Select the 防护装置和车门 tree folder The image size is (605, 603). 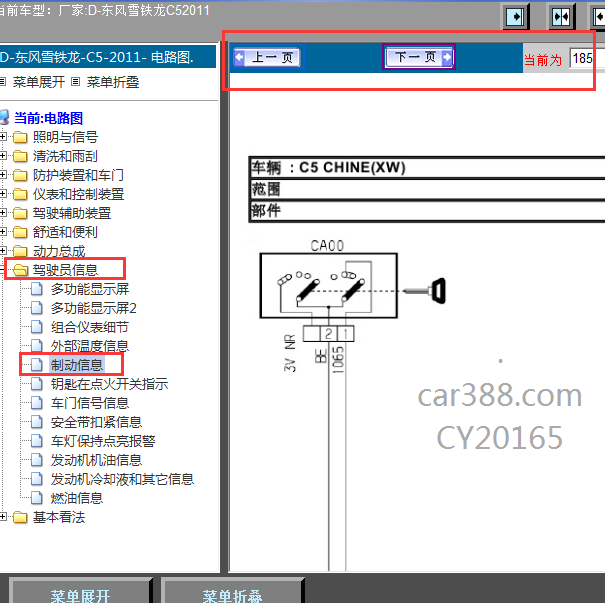pos(78,175)
